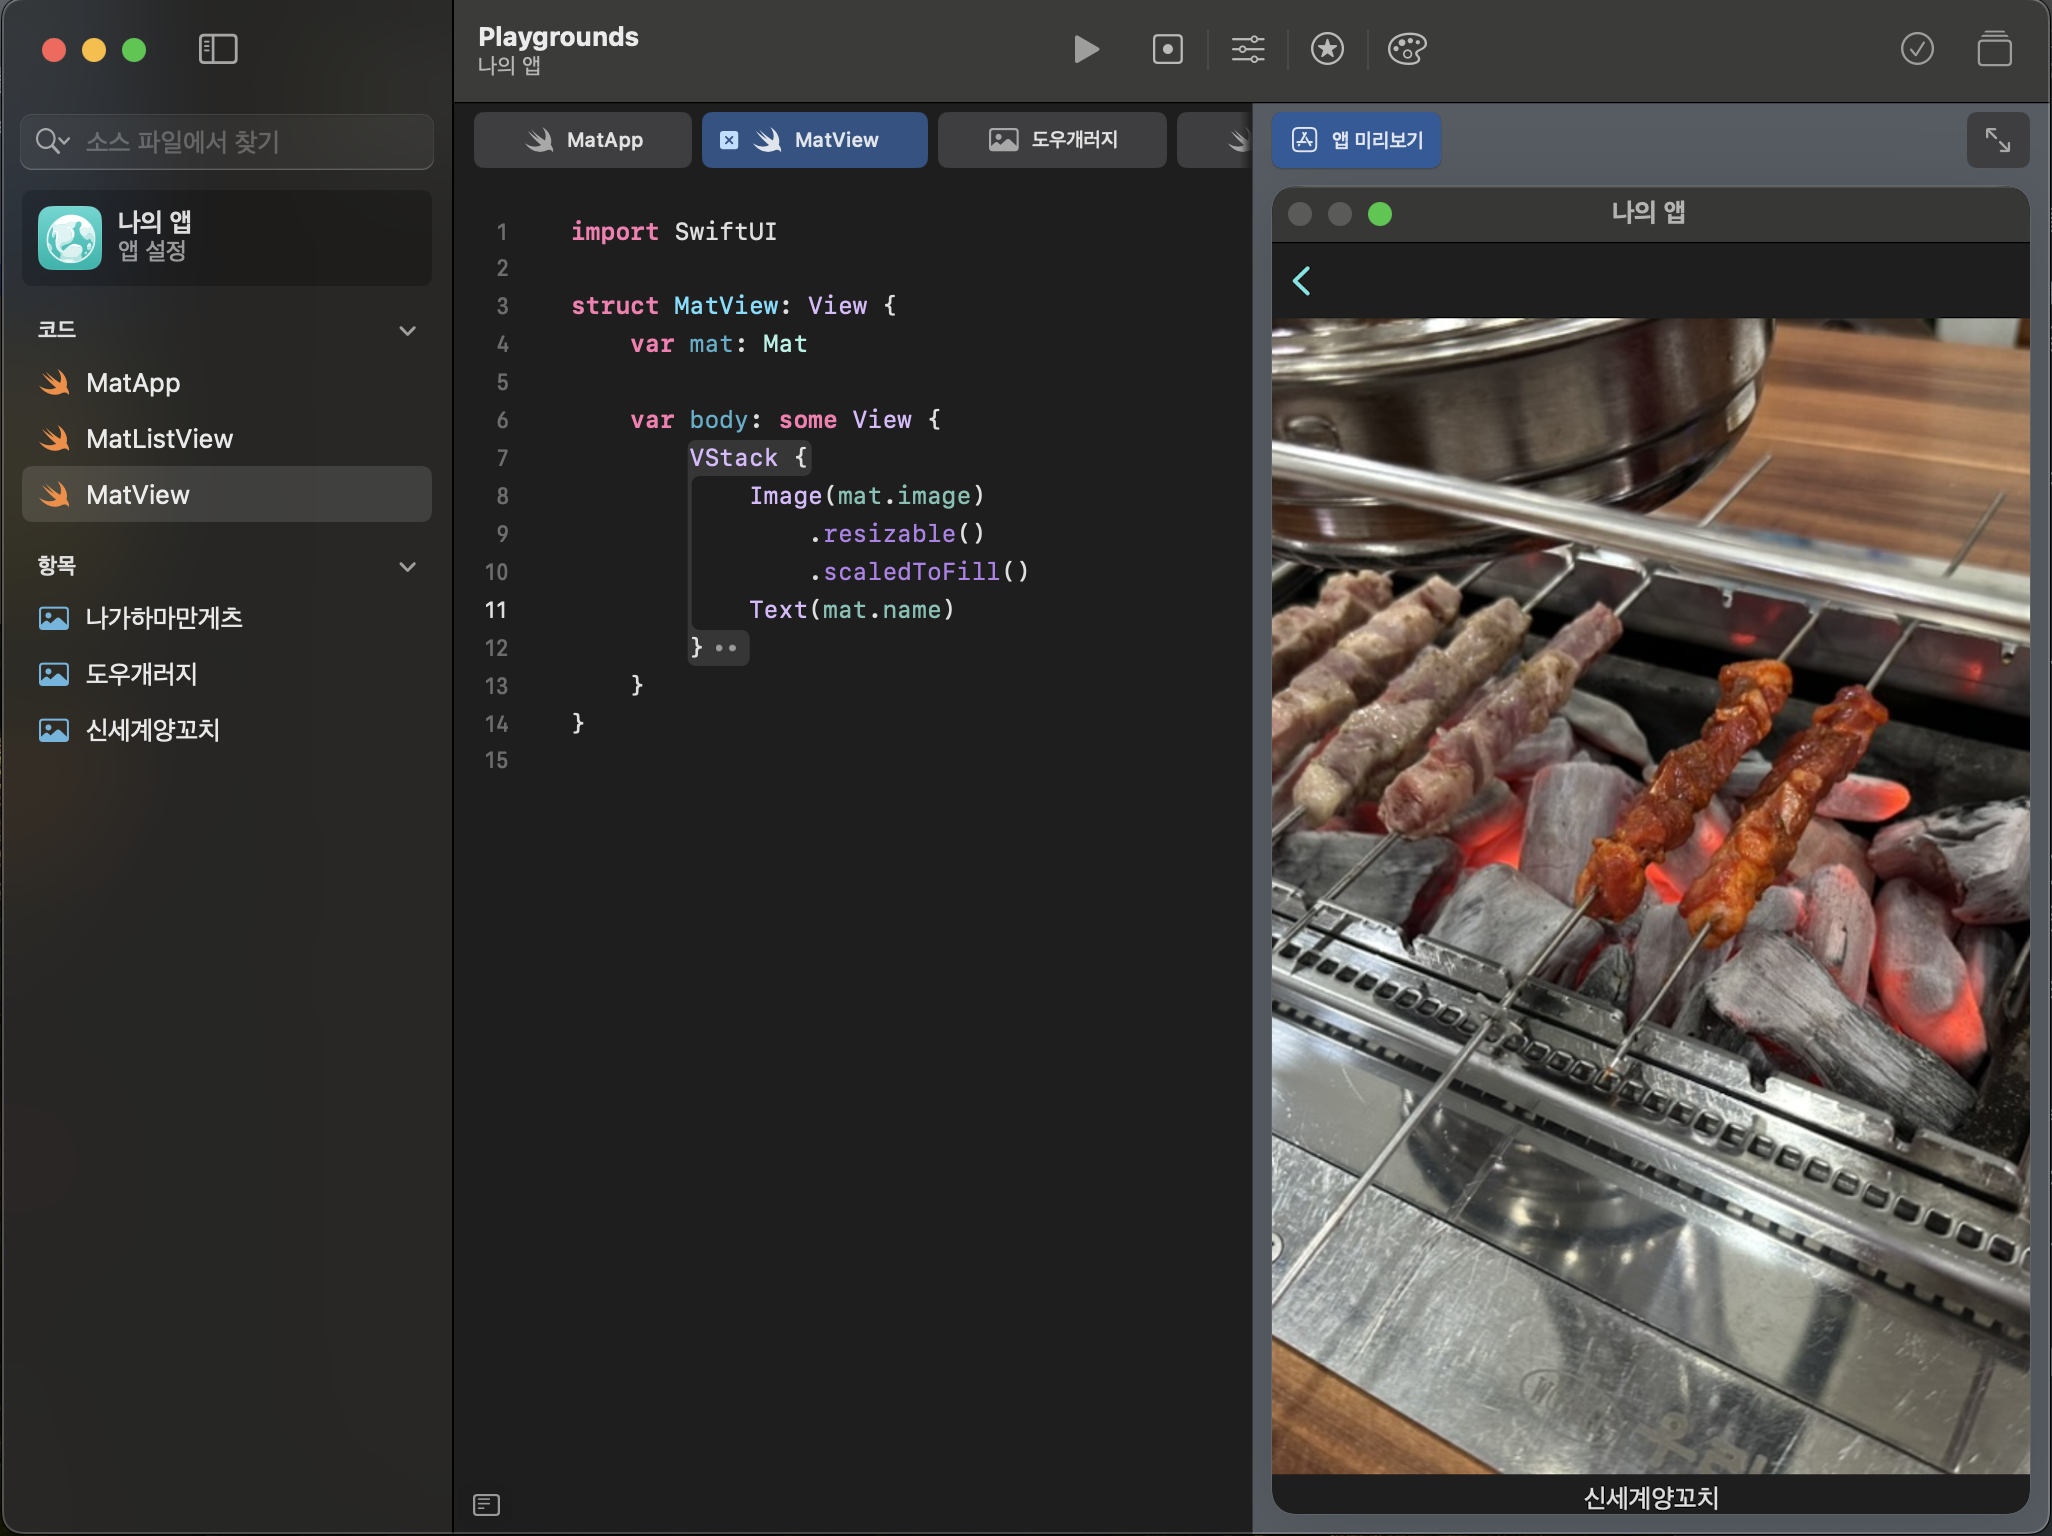2052x1536 pixels.
Task: Click the star badge toolbar icon
Action: [x=1327, y=49]
